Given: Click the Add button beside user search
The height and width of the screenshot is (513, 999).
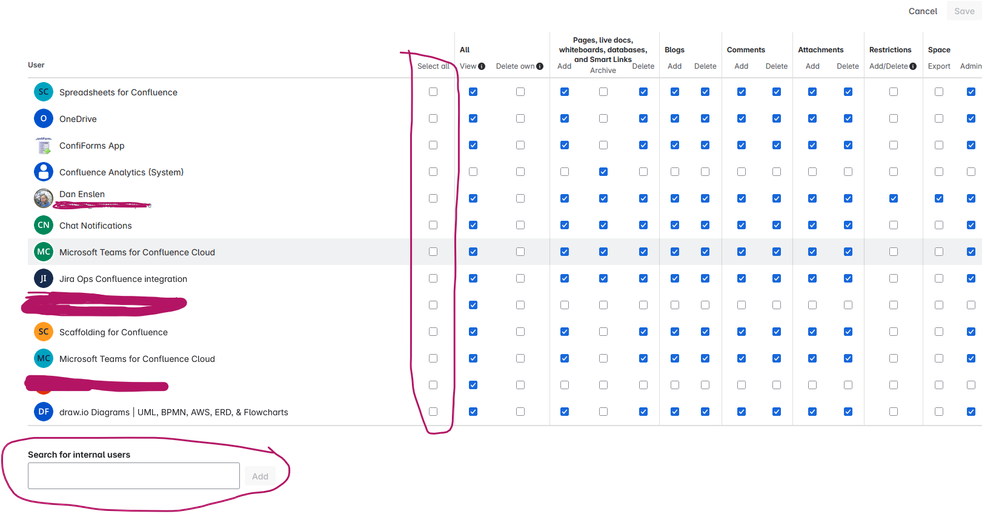Looking at the screenshot, I should 260,476.
